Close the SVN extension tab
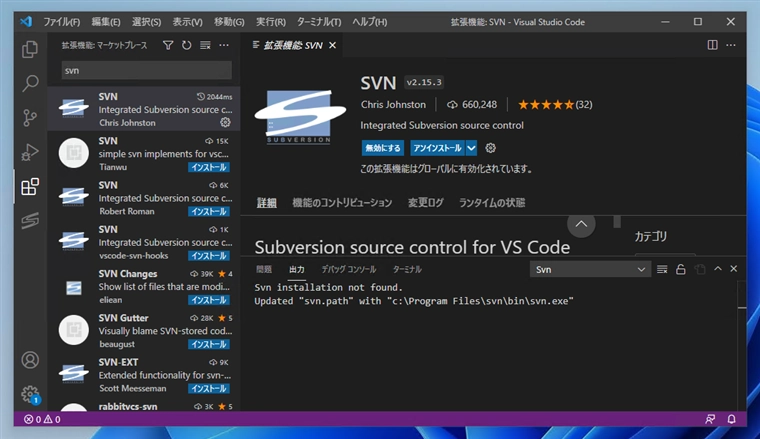 coord(332,45)
